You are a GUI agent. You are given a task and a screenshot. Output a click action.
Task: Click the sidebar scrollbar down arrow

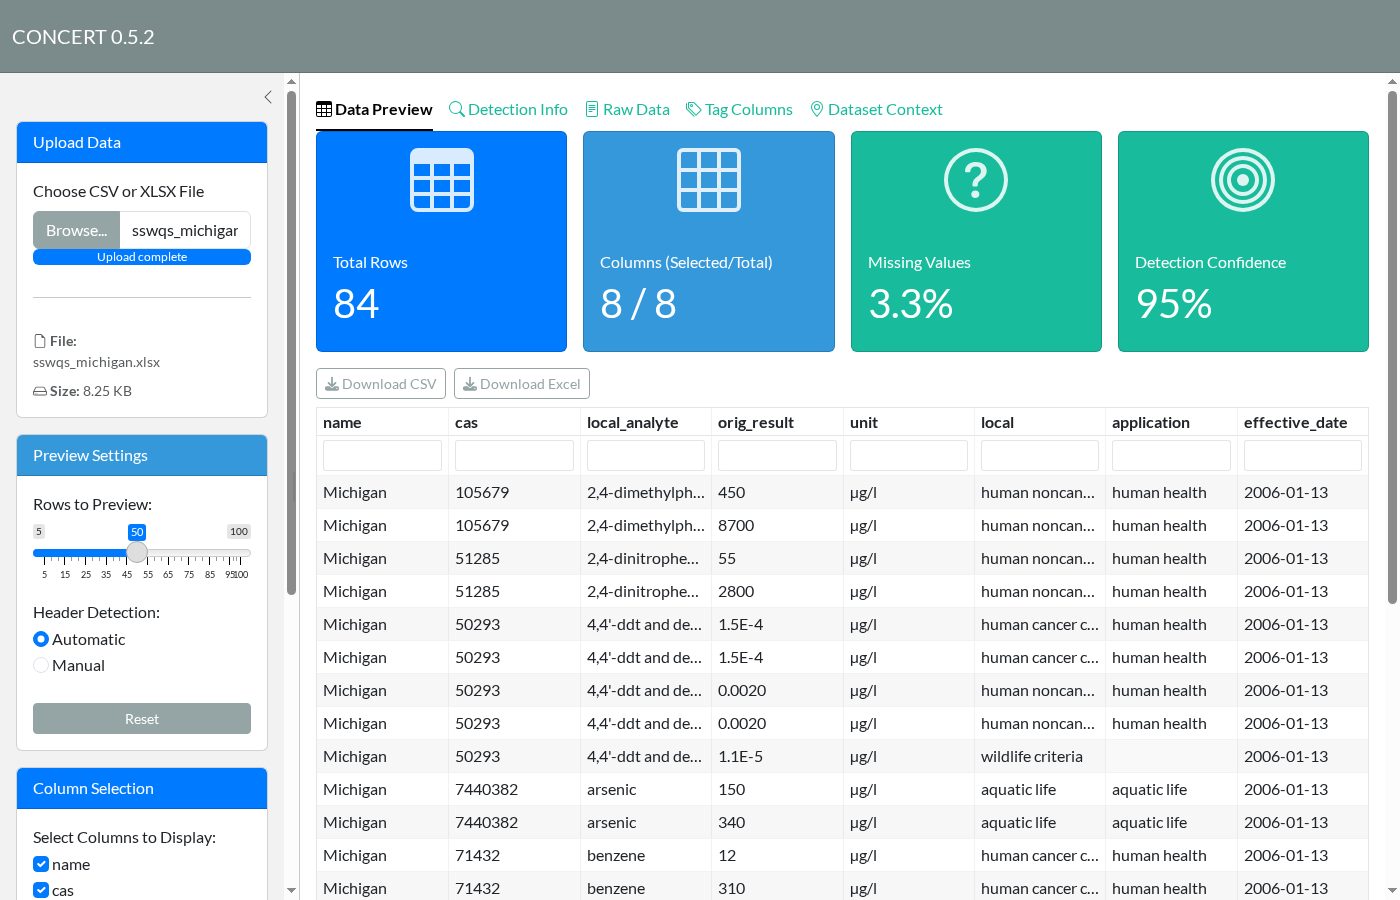pos(291,890)
